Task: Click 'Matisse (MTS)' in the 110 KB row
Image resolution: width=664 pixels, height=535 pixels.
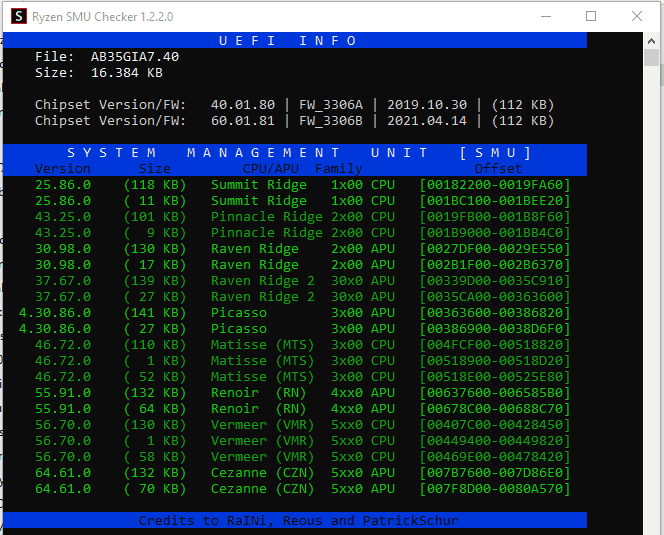Action: (x=263, y=345)
